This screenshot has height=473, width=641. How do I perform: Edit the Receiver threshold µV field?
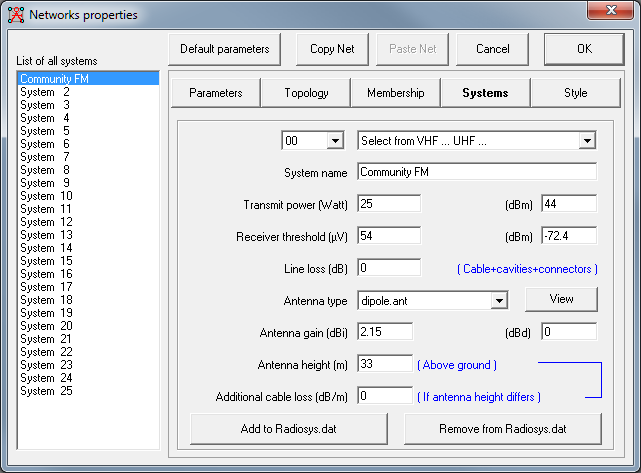389,235
